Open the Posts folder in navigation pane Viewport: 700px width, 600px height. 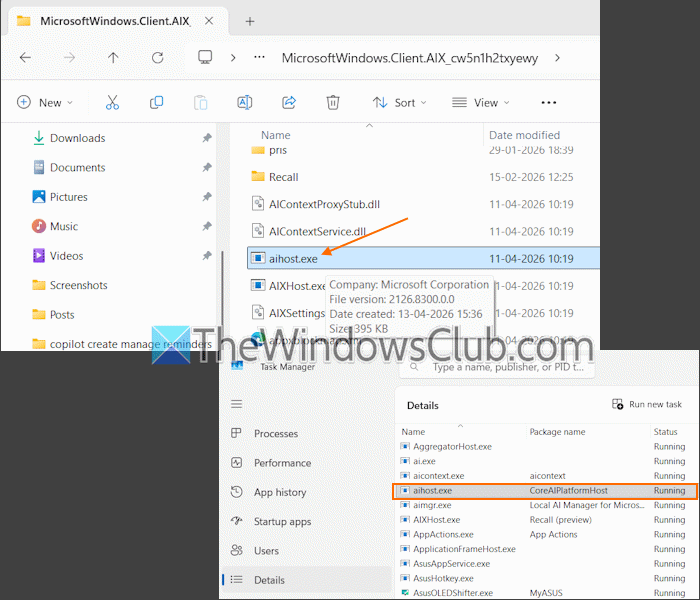(62, 315)
